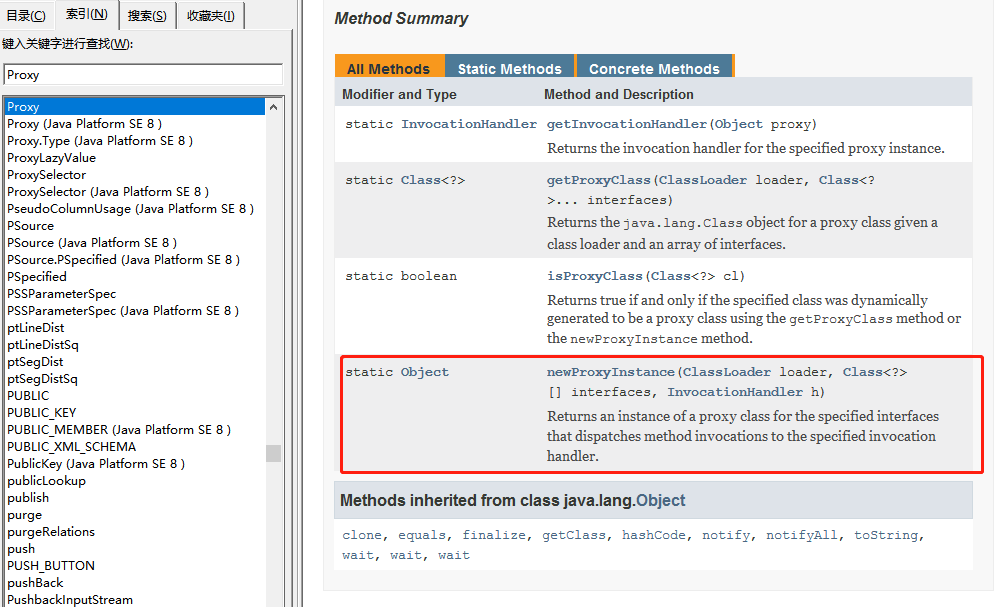Switch to the 目录 tab
1008x607 pixels.
(x=26, y=15)
